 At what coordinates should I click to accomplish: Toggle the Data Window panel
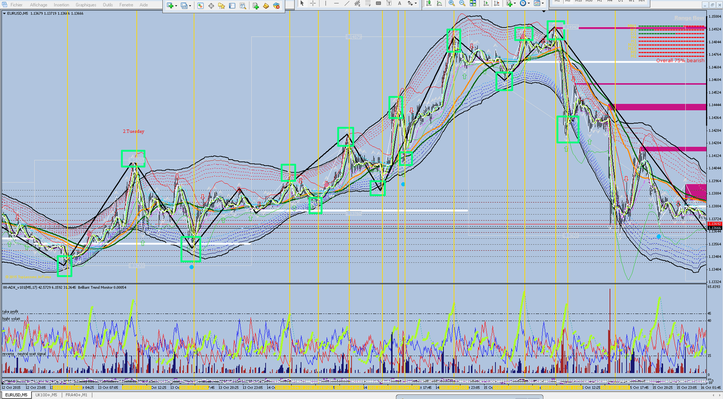tap(211, 6)
